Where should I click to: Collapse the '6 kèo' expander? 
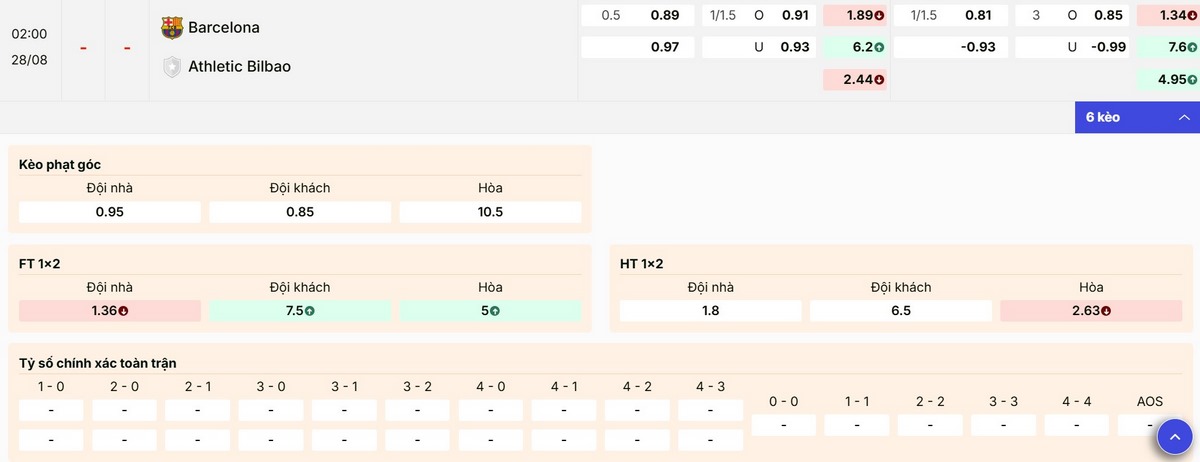pos(1137,117)
